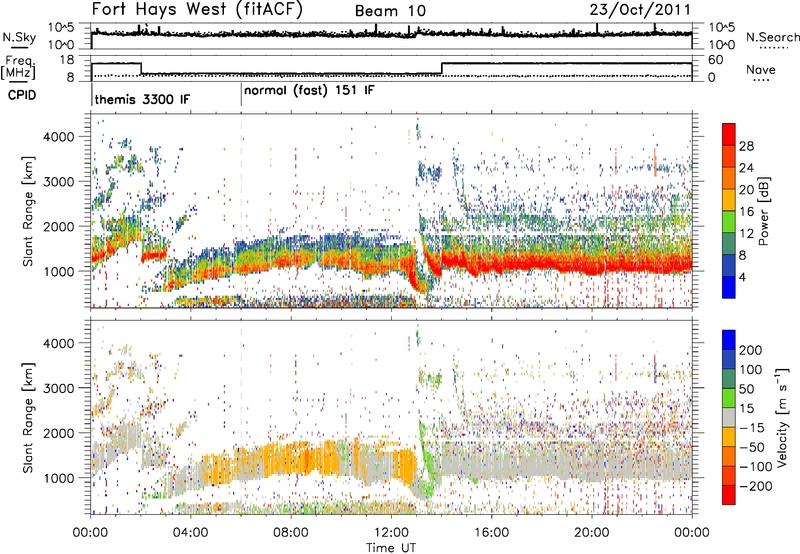Viewport: 800px width, 554px height.
Task: Select the 'N.Search' legend label
Action: (773, 37)
